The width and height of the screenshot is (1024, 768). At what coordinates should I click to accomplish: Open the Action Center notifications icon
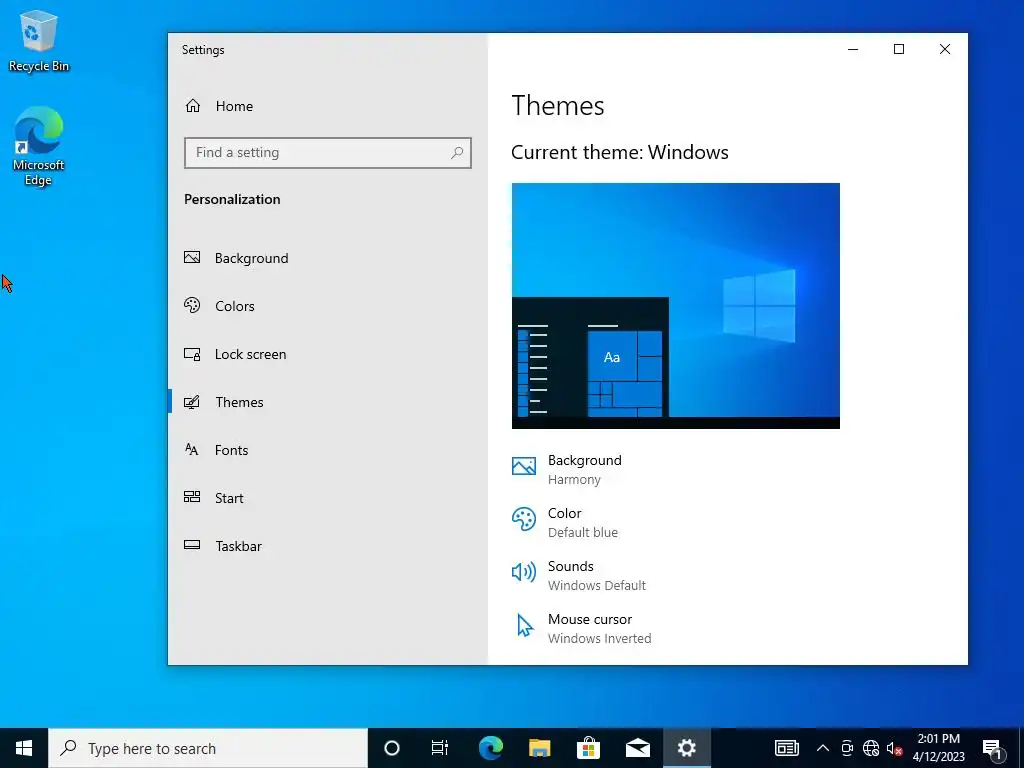click(x=993, y=748)
